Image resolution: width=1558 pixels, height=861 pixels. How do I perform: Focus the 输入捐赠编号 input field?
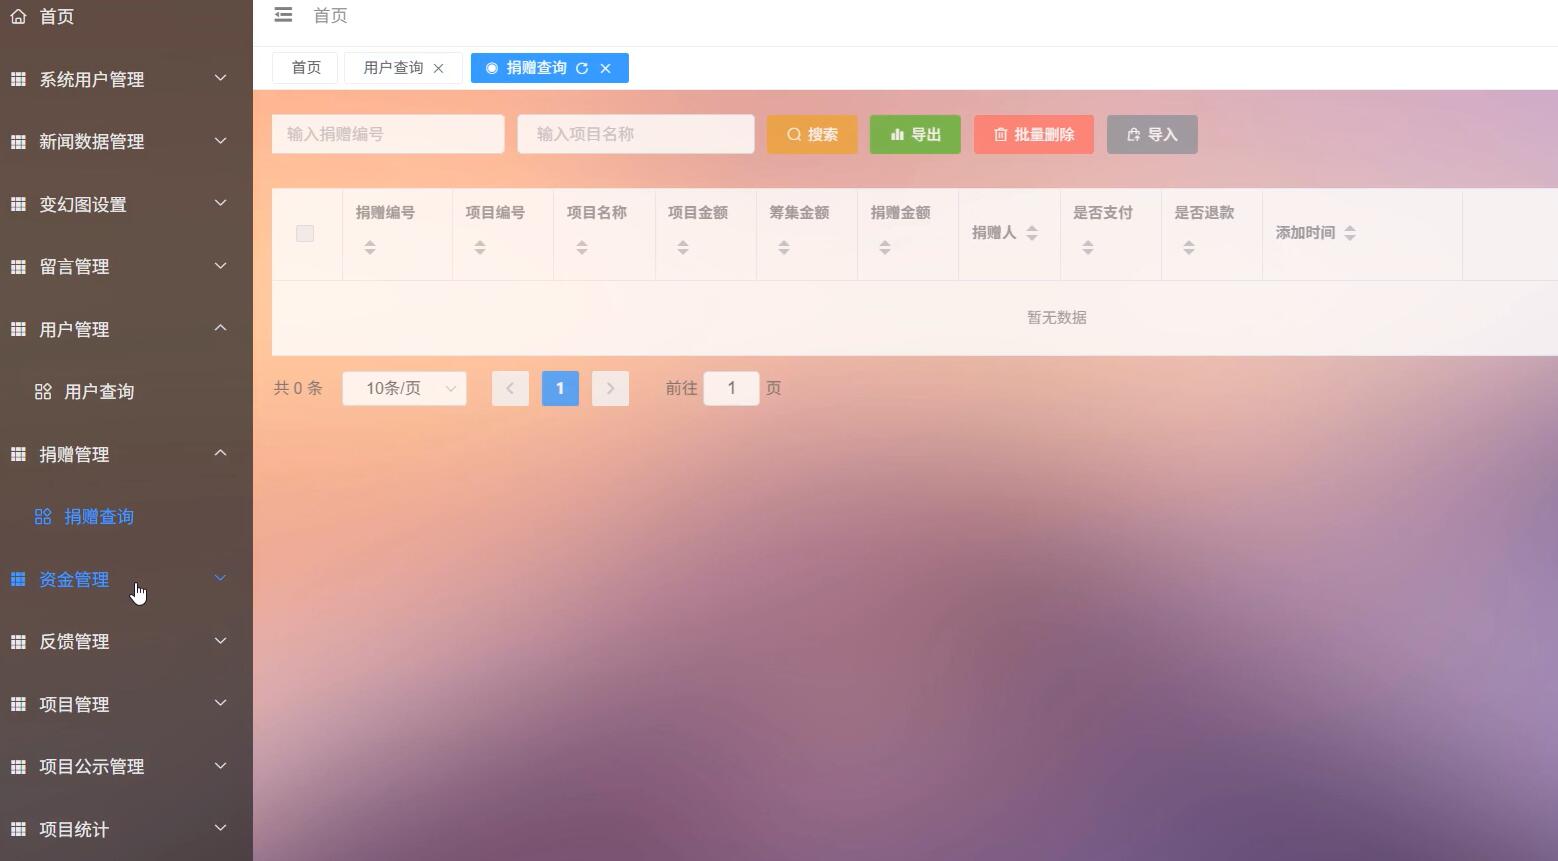click(x=388, y=134)
